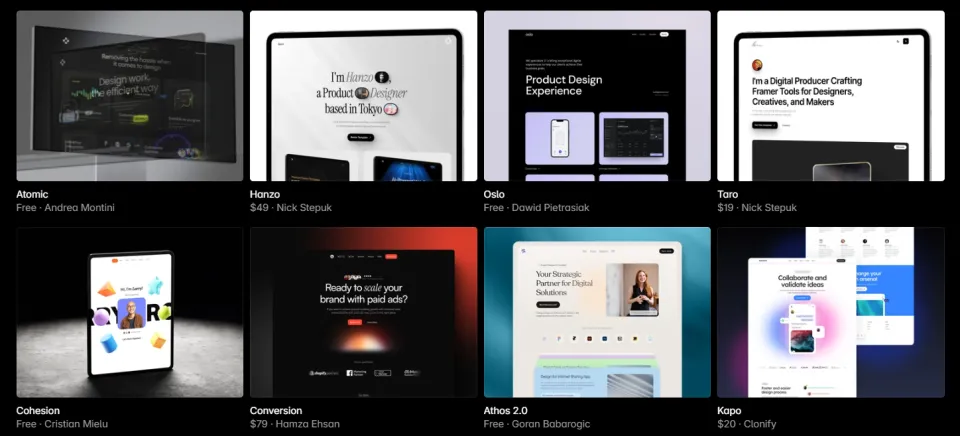Open the Oslo title link
Image resolution: width=960 pixels, height=436 pixels.
[x=494, y=194]
